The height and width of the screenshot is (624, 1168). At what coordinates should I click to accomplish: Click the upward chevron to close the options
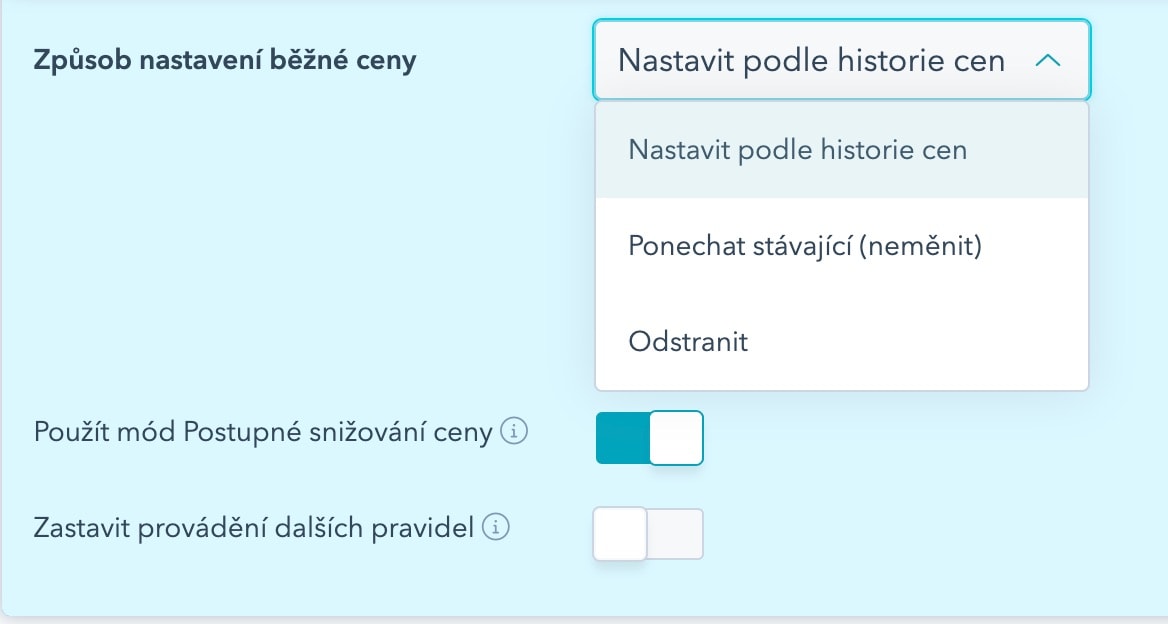pos(1048,60)
